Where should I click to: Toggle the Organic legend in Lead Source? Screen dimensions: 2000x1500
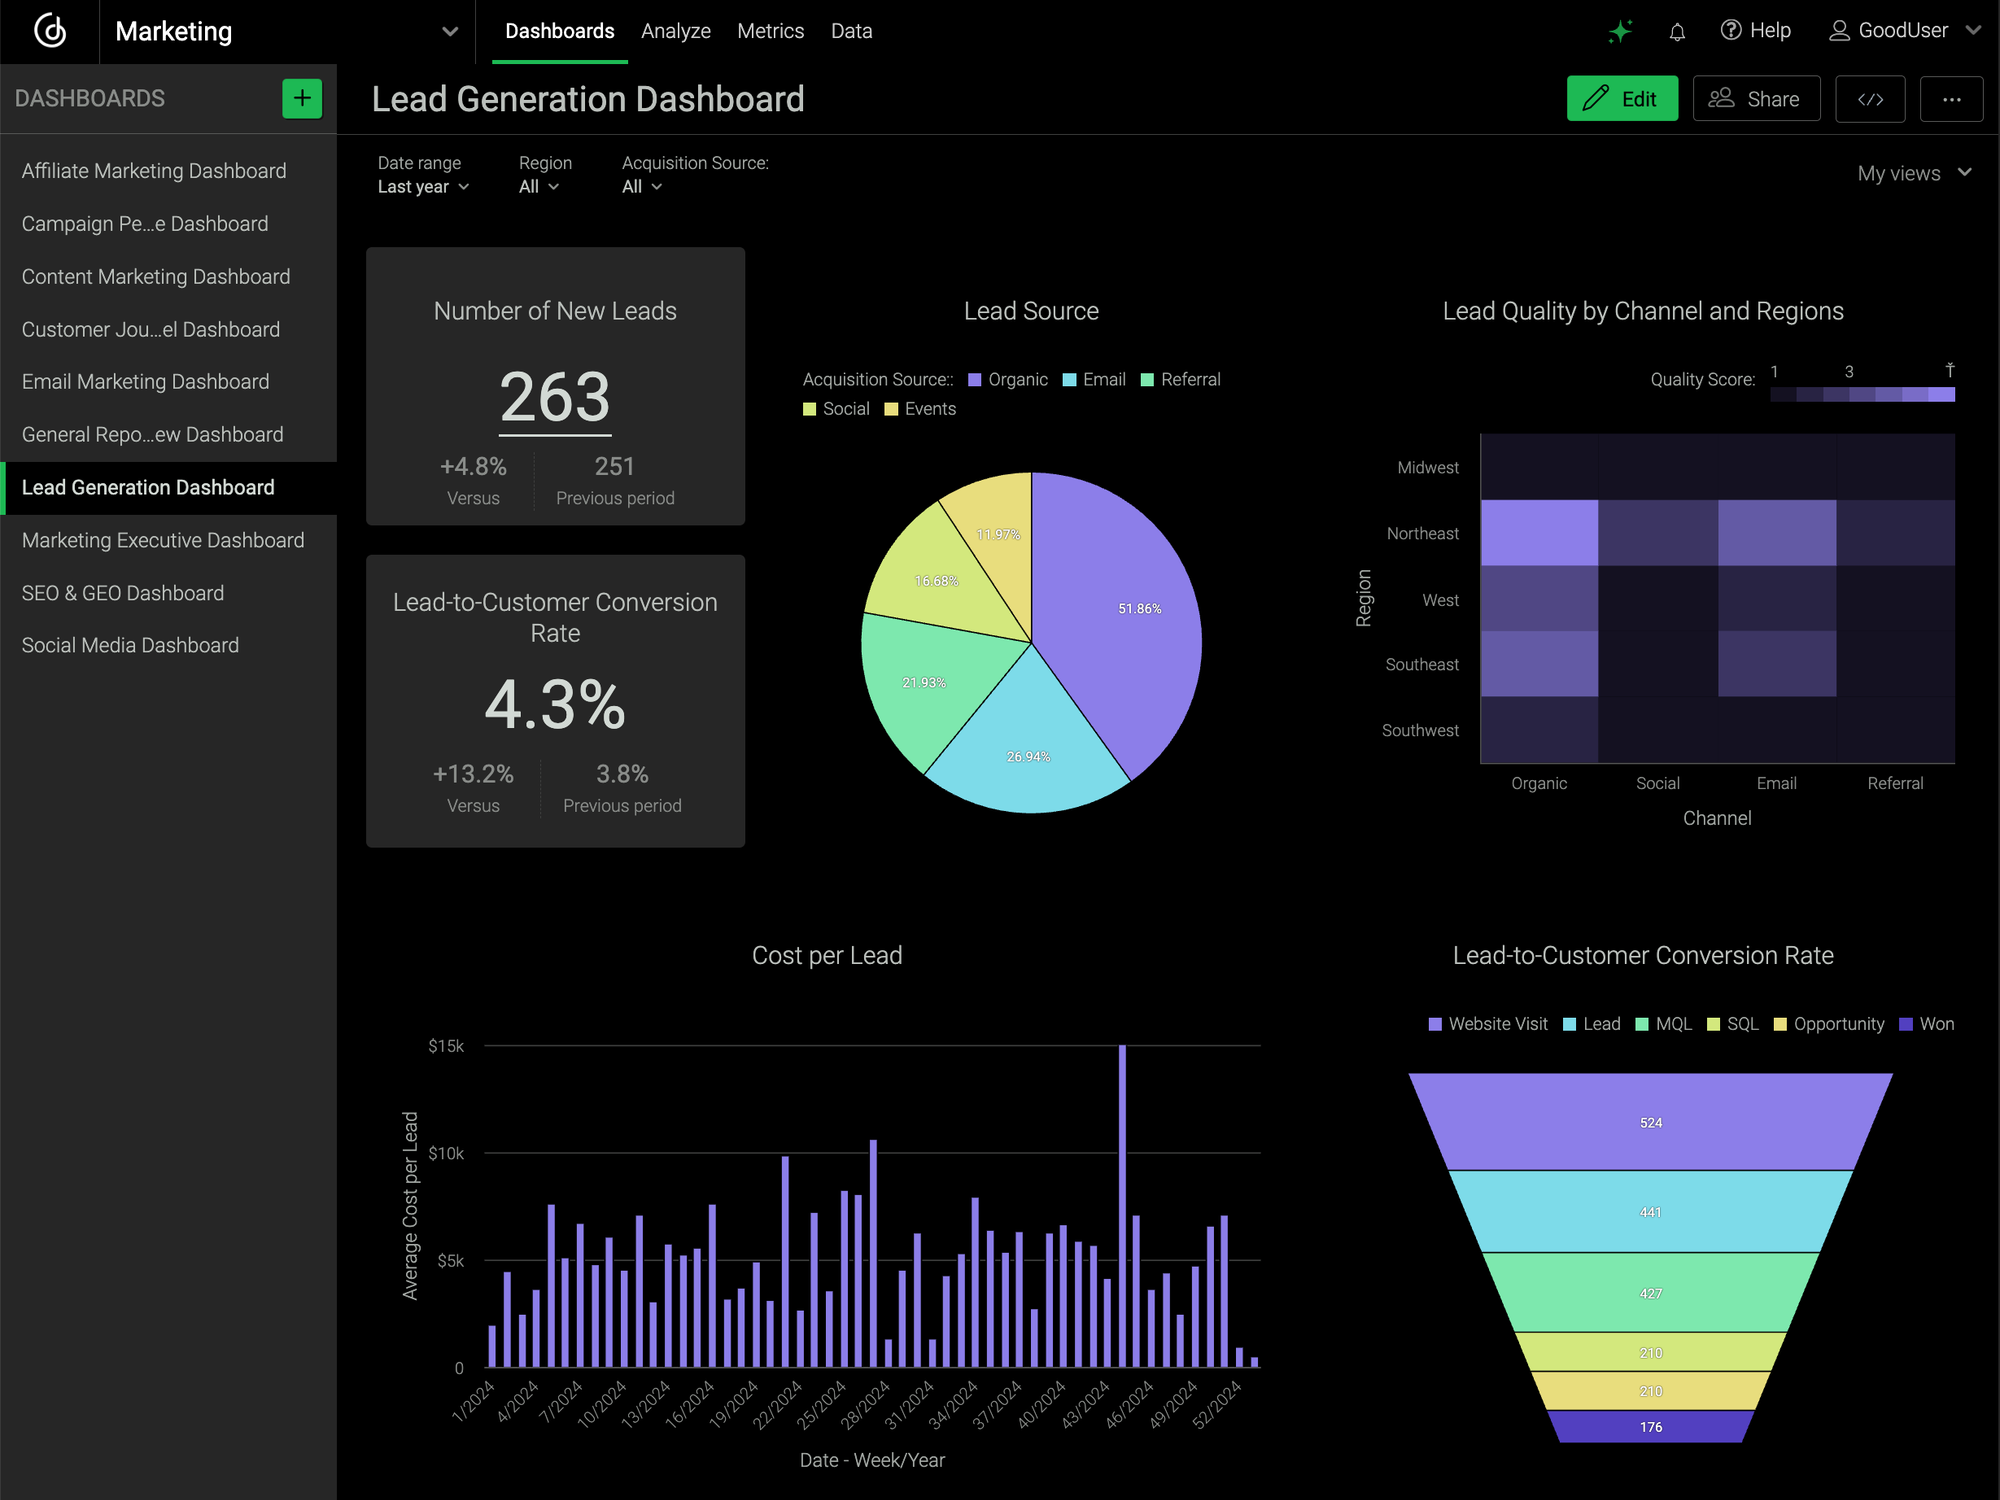point(1008,379)
